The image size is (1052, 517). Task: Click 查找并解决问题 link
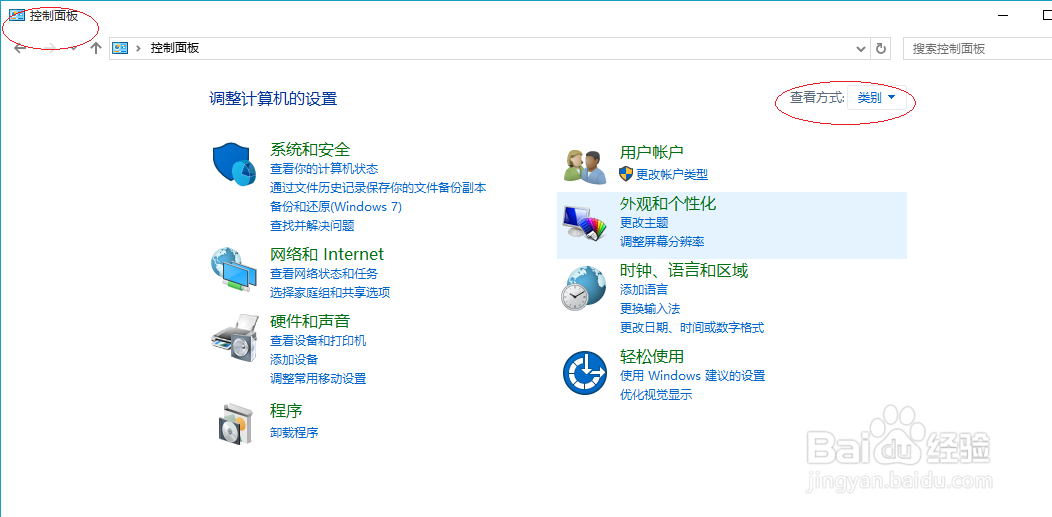coord(312,226)
